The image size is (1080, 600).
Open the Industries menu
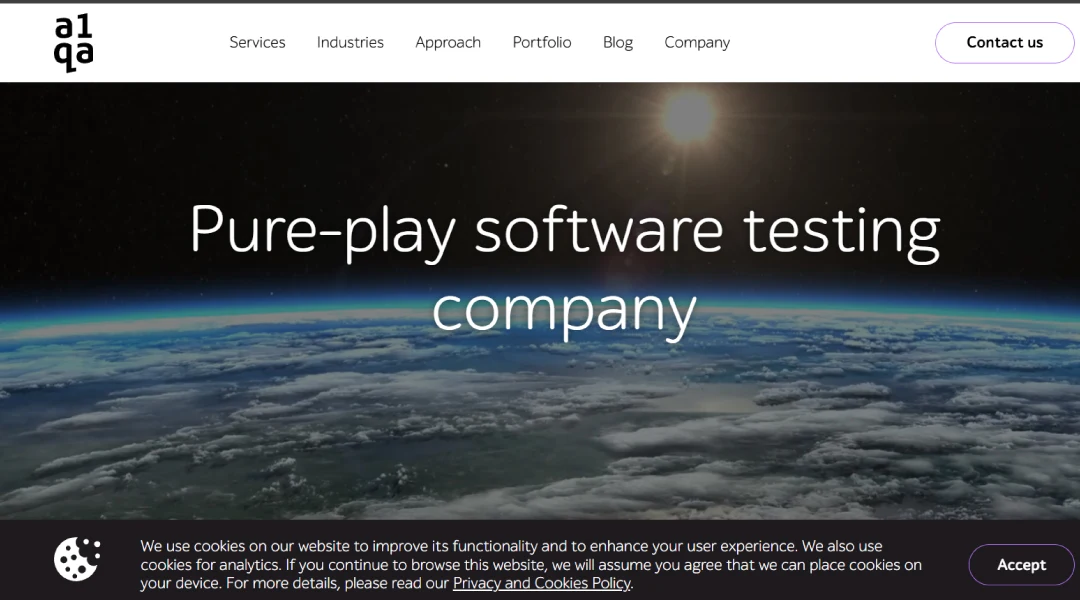pyautogui.click(x=350, y=42)
